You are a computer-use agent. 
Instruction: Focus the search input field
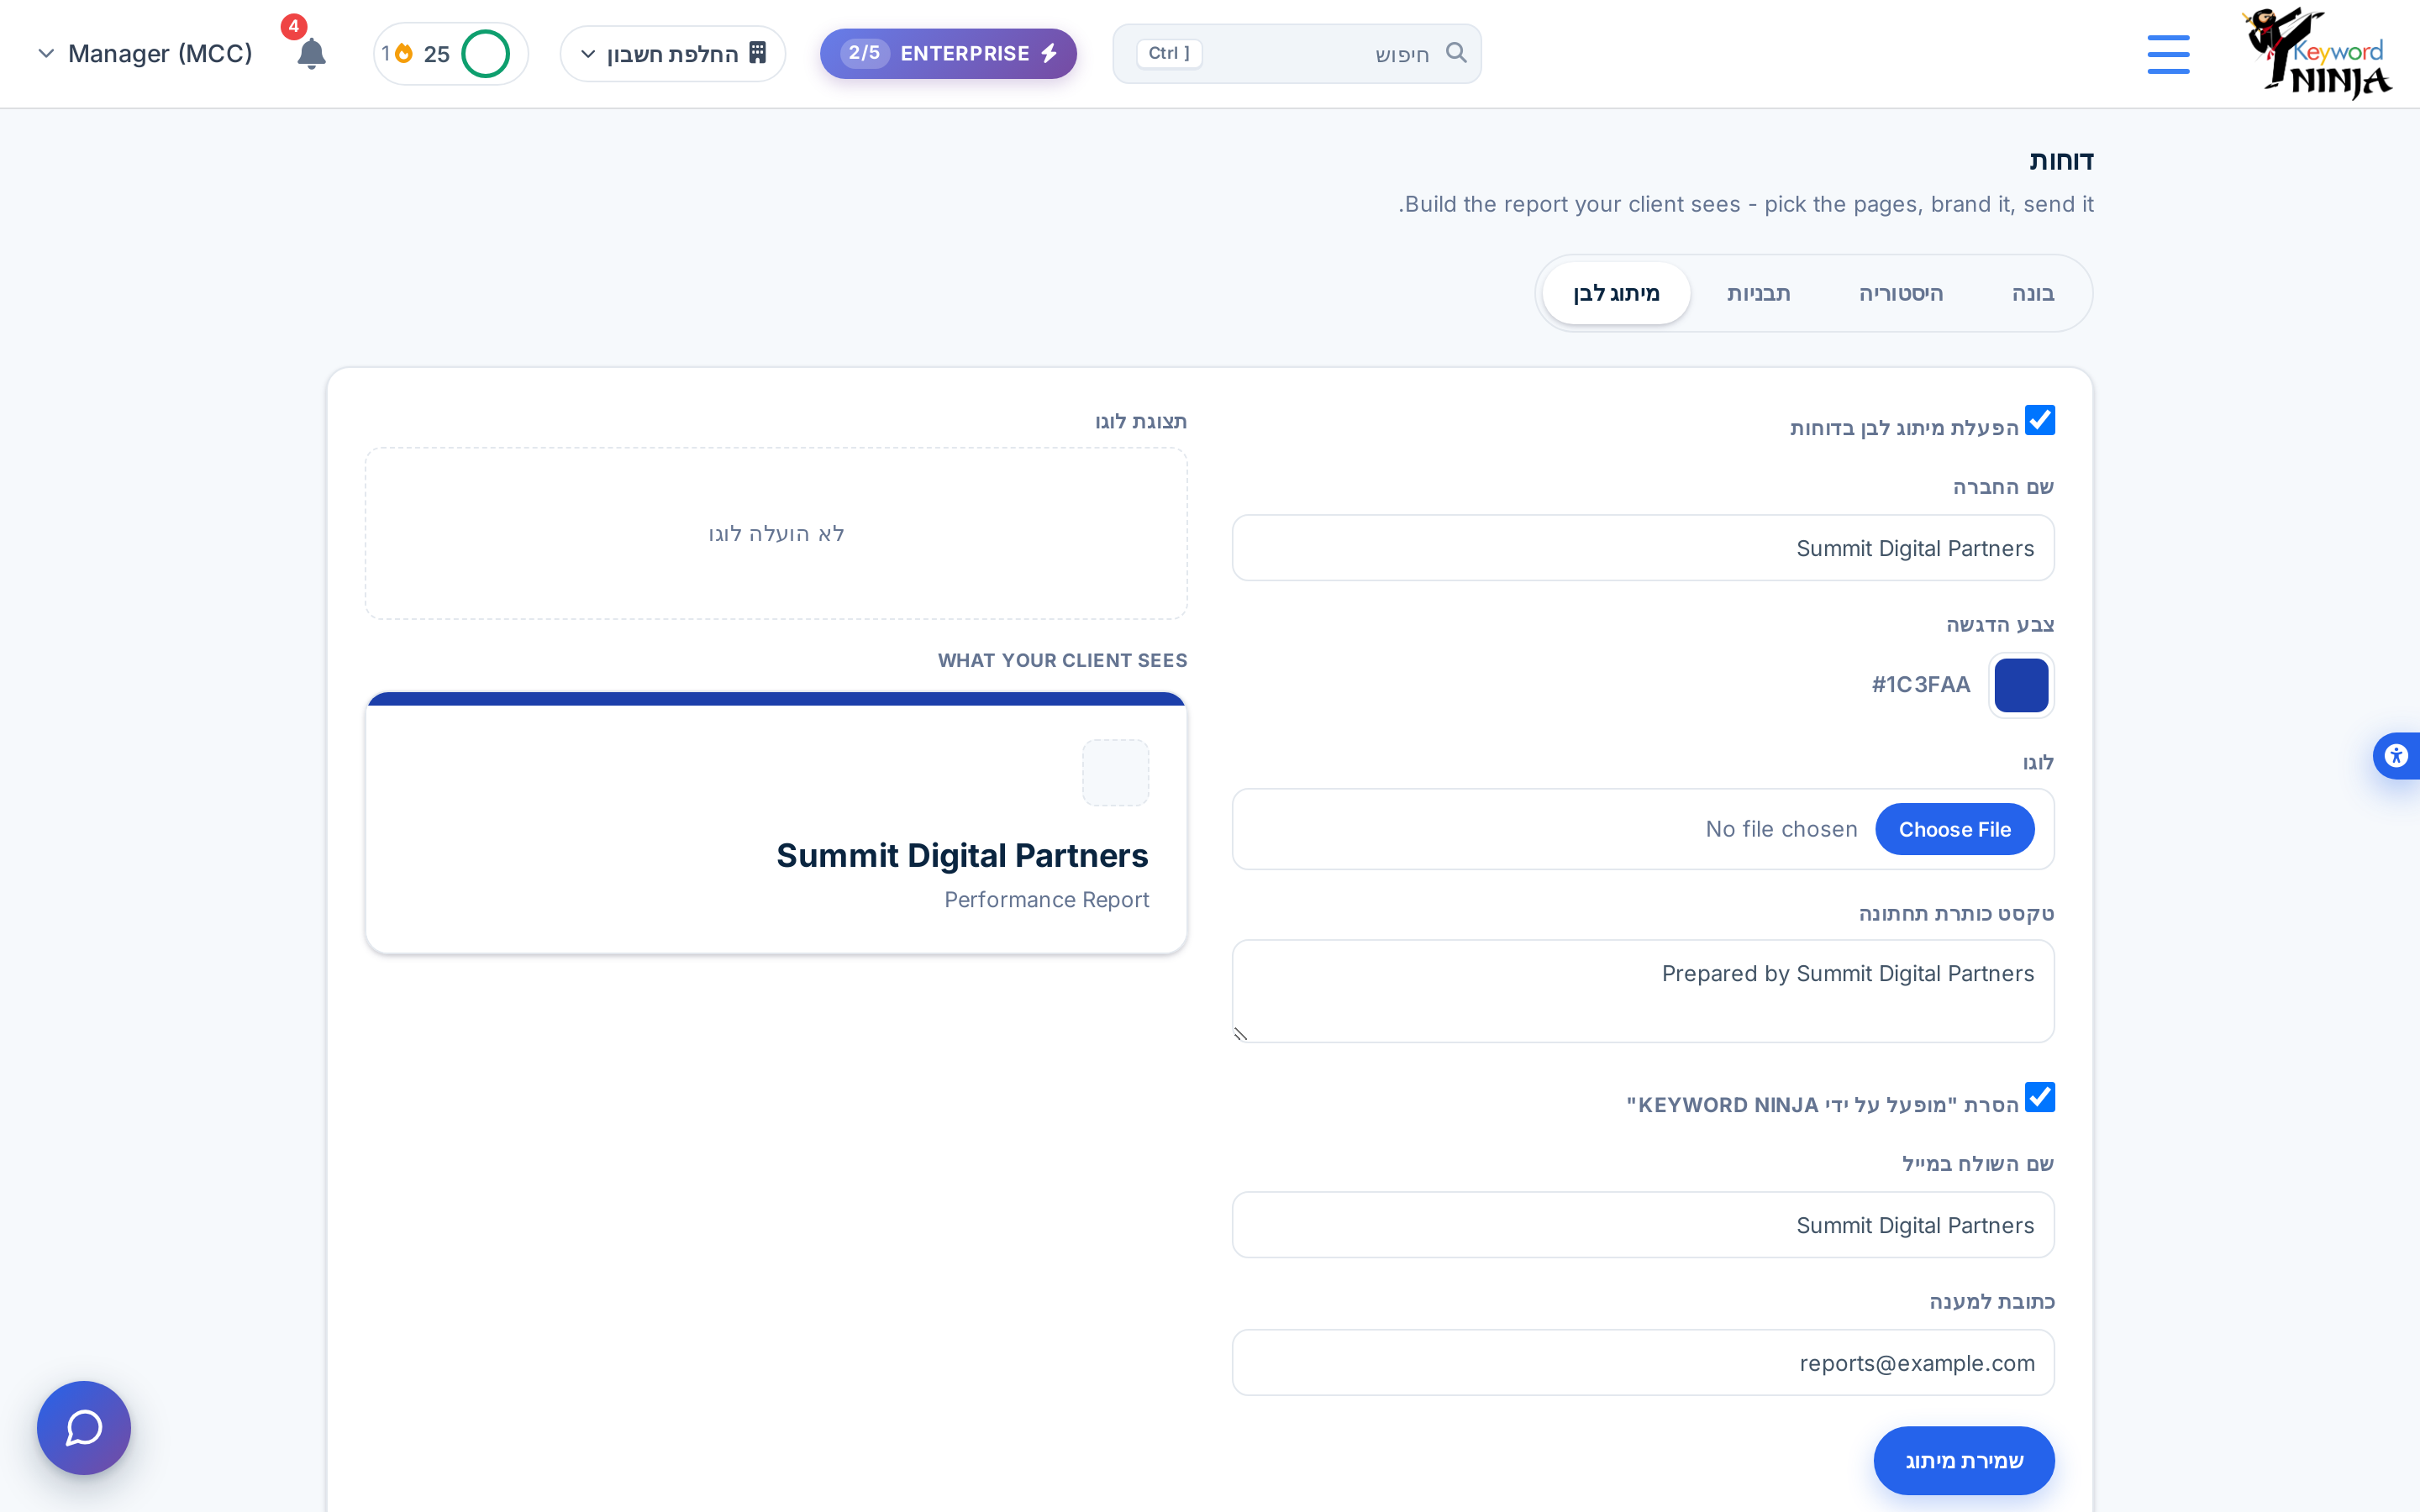pos(1296,54)
